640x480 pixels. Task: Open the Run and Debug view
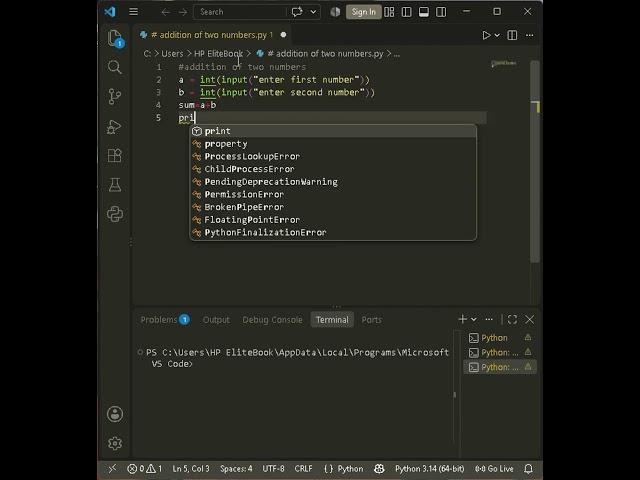click(x=114, y=126)
